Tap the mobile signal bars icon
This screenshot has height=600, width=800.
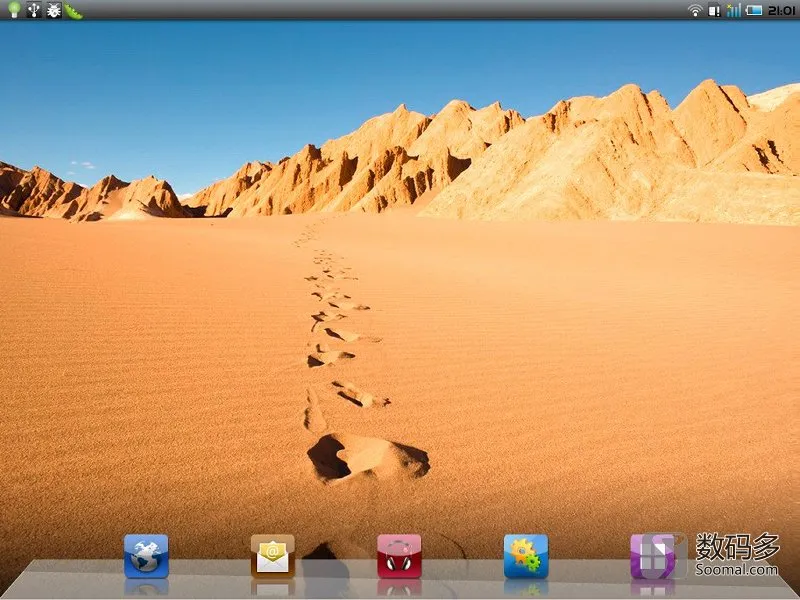[x=734, y=10]
